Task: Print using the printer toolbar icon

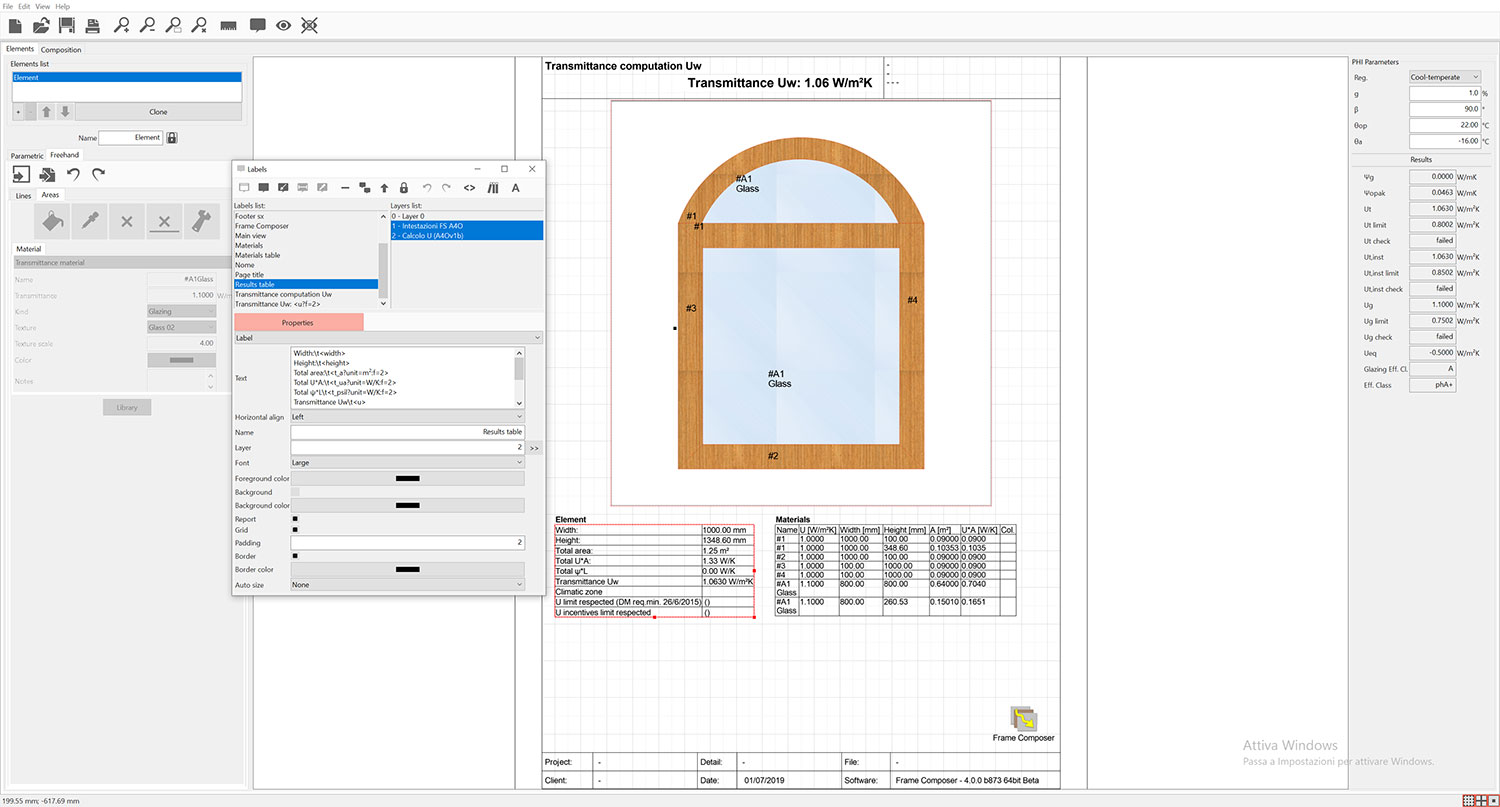Action: (92, 25)
